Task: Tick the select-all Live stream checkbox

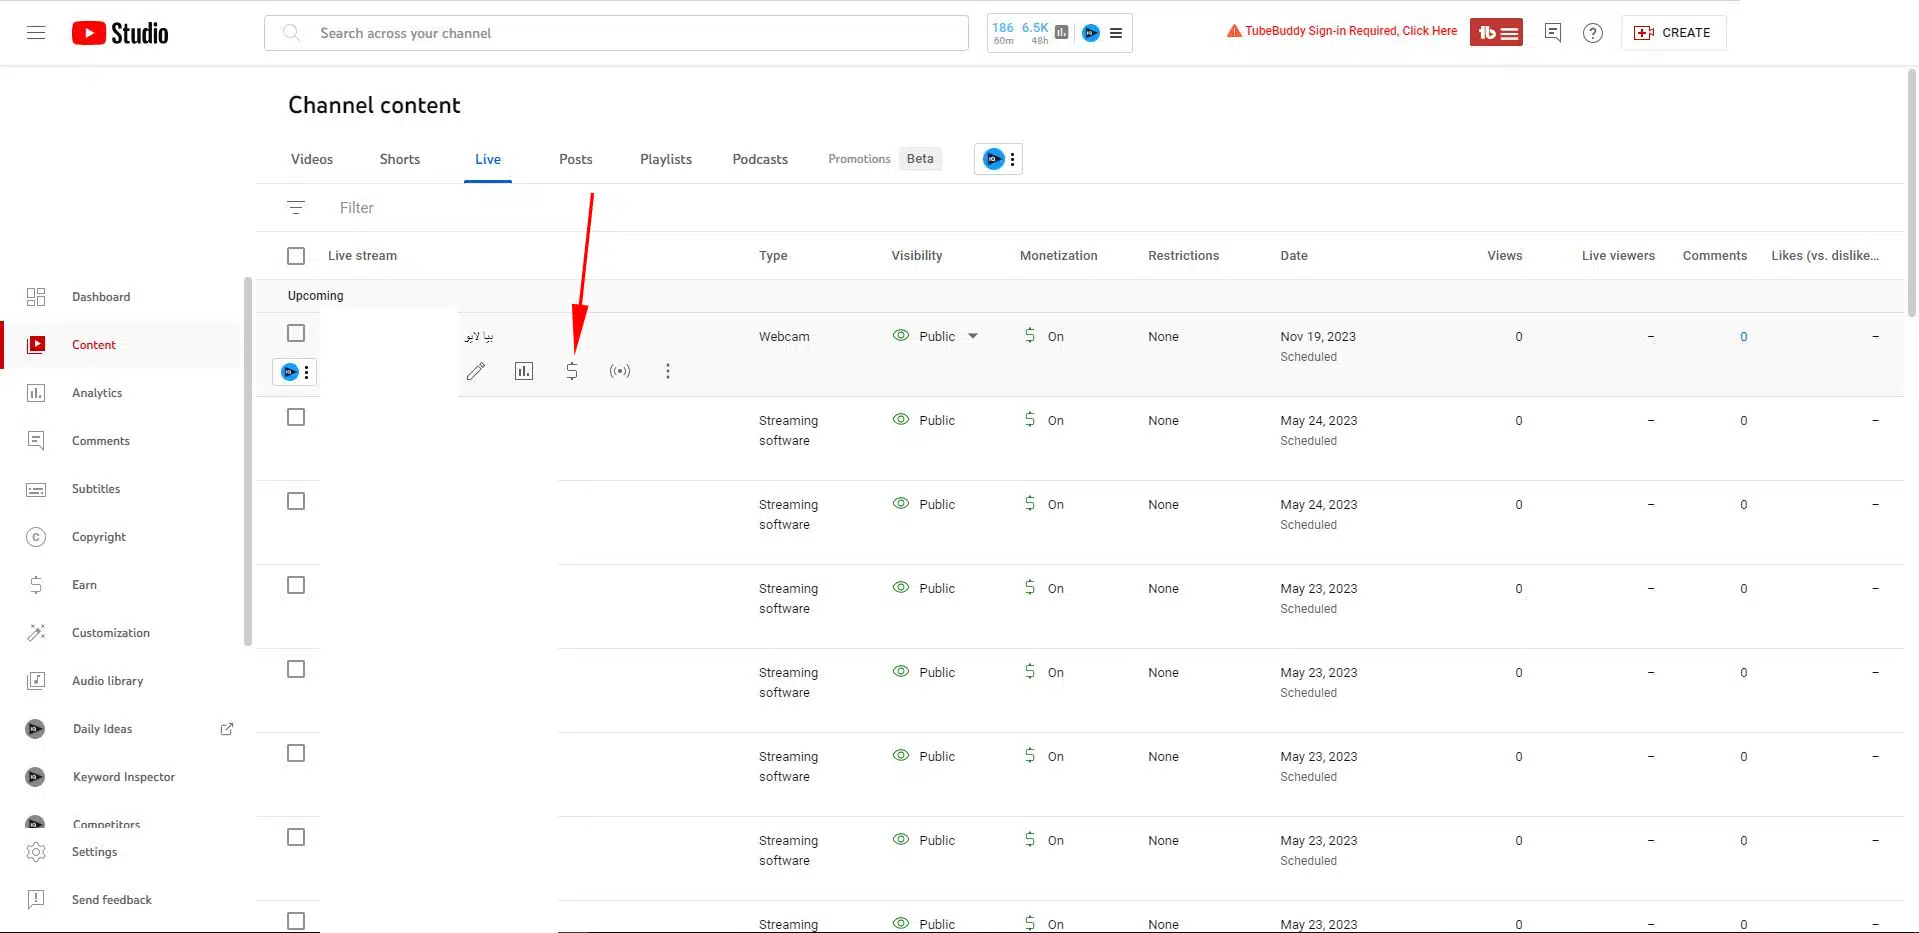Action: (x=296, y=256)
